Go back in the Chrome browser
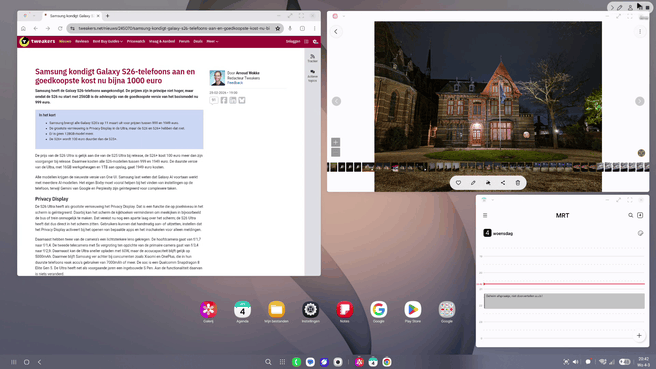This screenshot has width=656, height=369. (36, 28)
